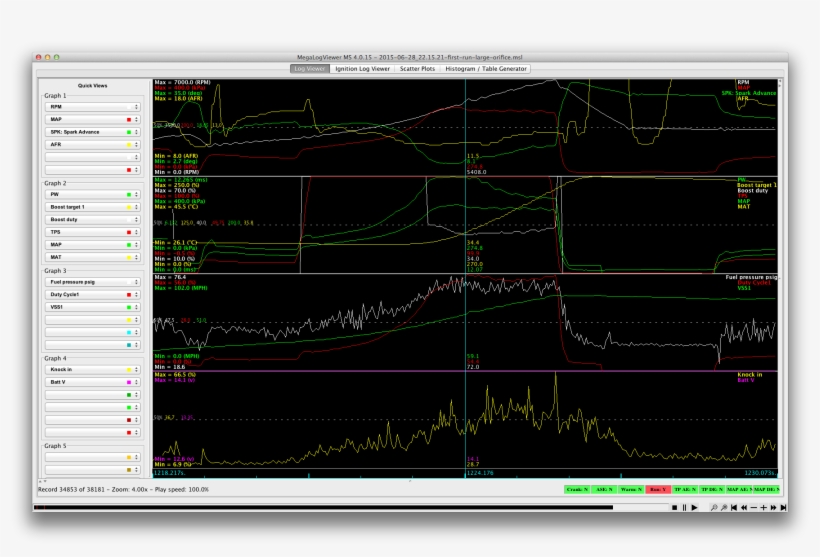Open the Histogram / Table Generator tab

[486, 69]
